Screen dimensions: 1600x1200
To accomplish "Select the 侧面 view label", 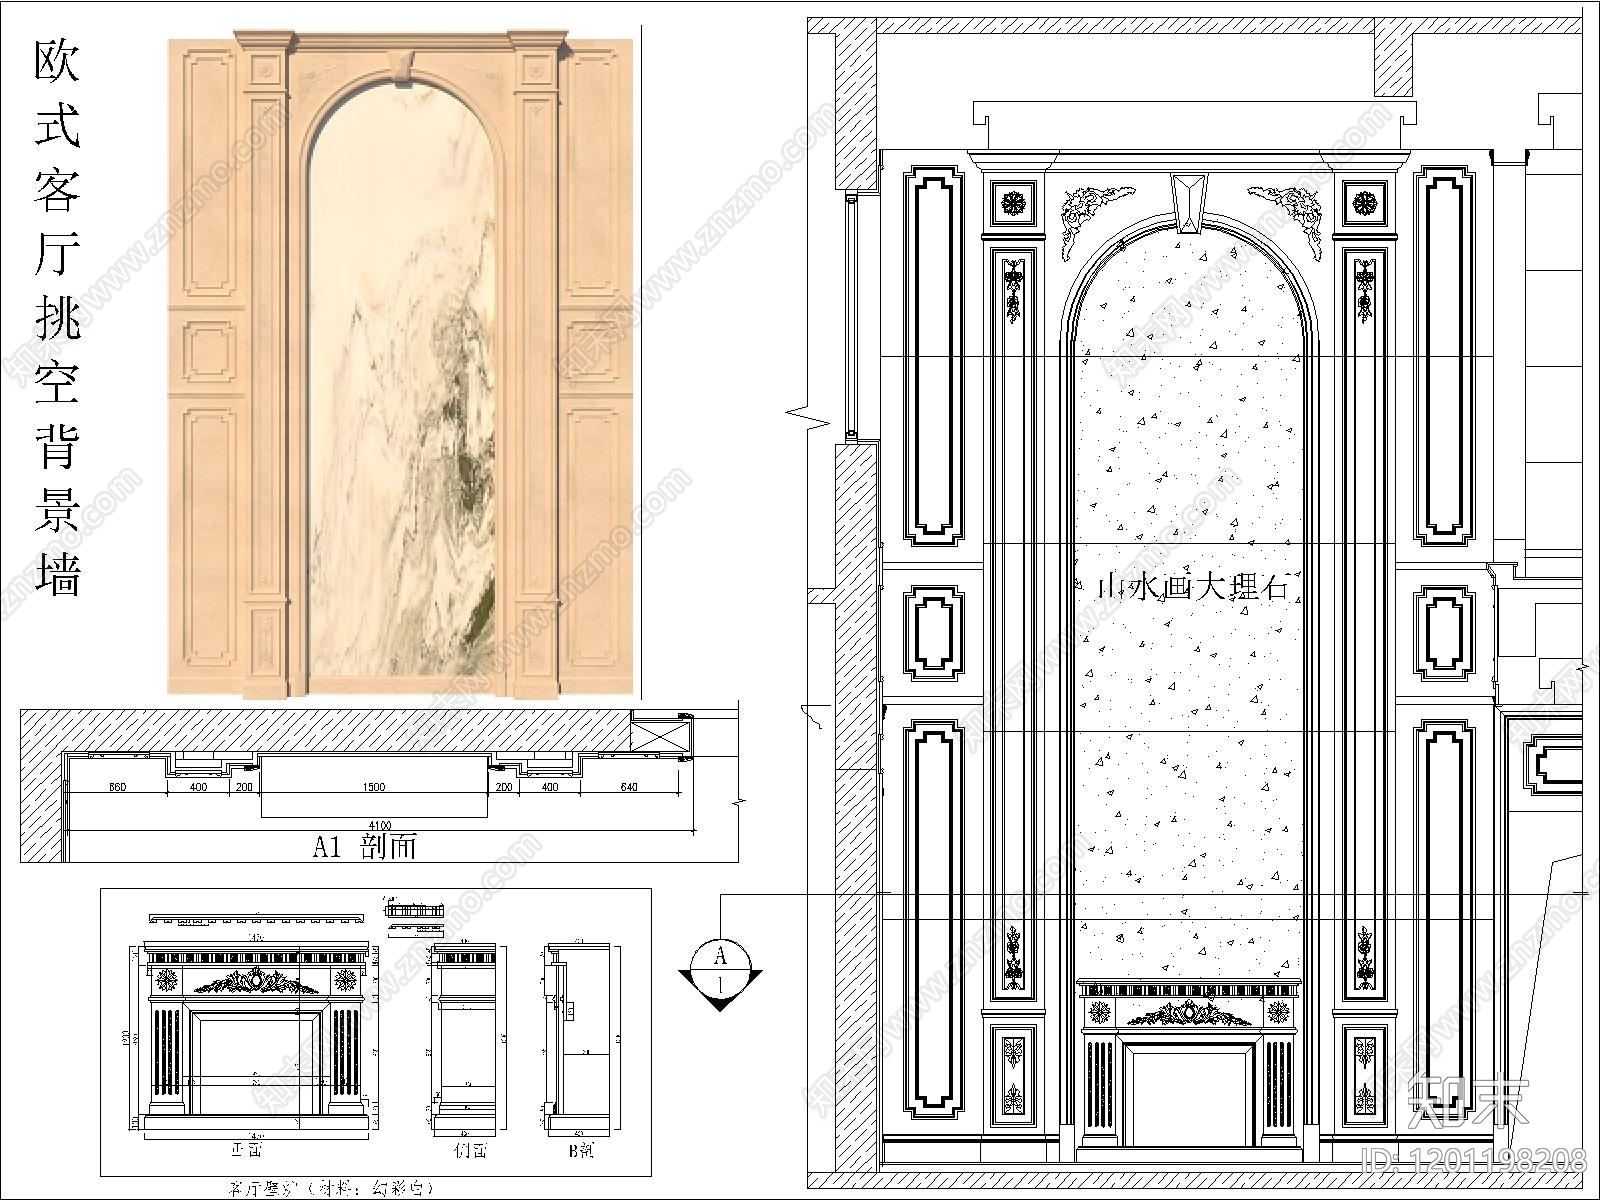I will coord(470,1151).
